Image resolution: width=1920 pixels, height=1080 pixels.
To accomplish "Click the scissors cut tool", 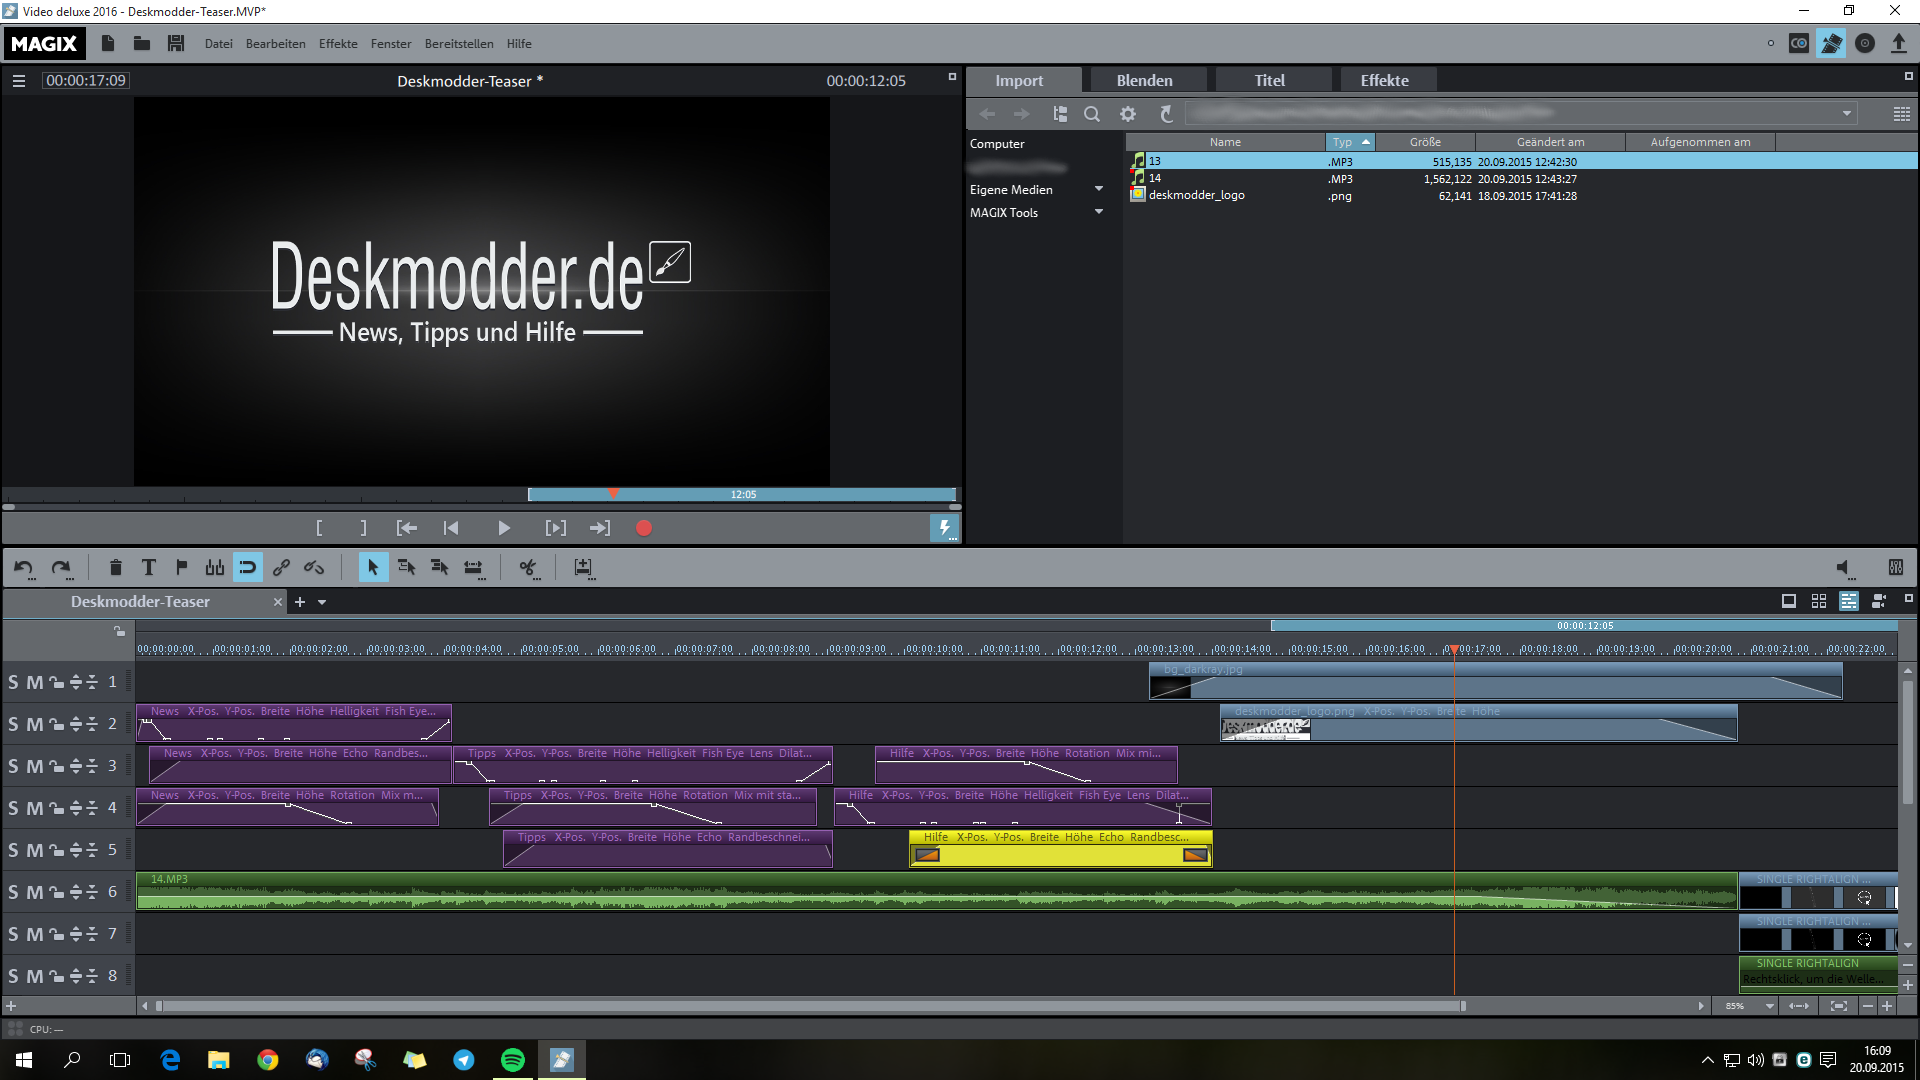I will pos(528,568).
